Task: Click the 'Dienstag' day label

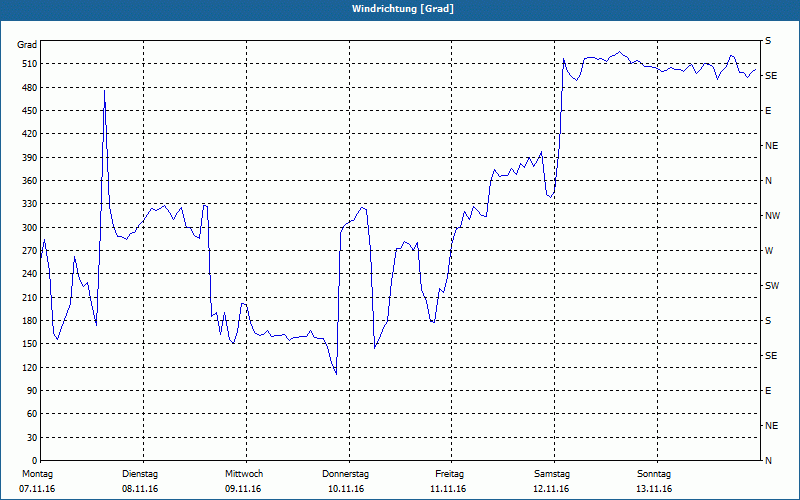Action: click(x=140, y=474)
